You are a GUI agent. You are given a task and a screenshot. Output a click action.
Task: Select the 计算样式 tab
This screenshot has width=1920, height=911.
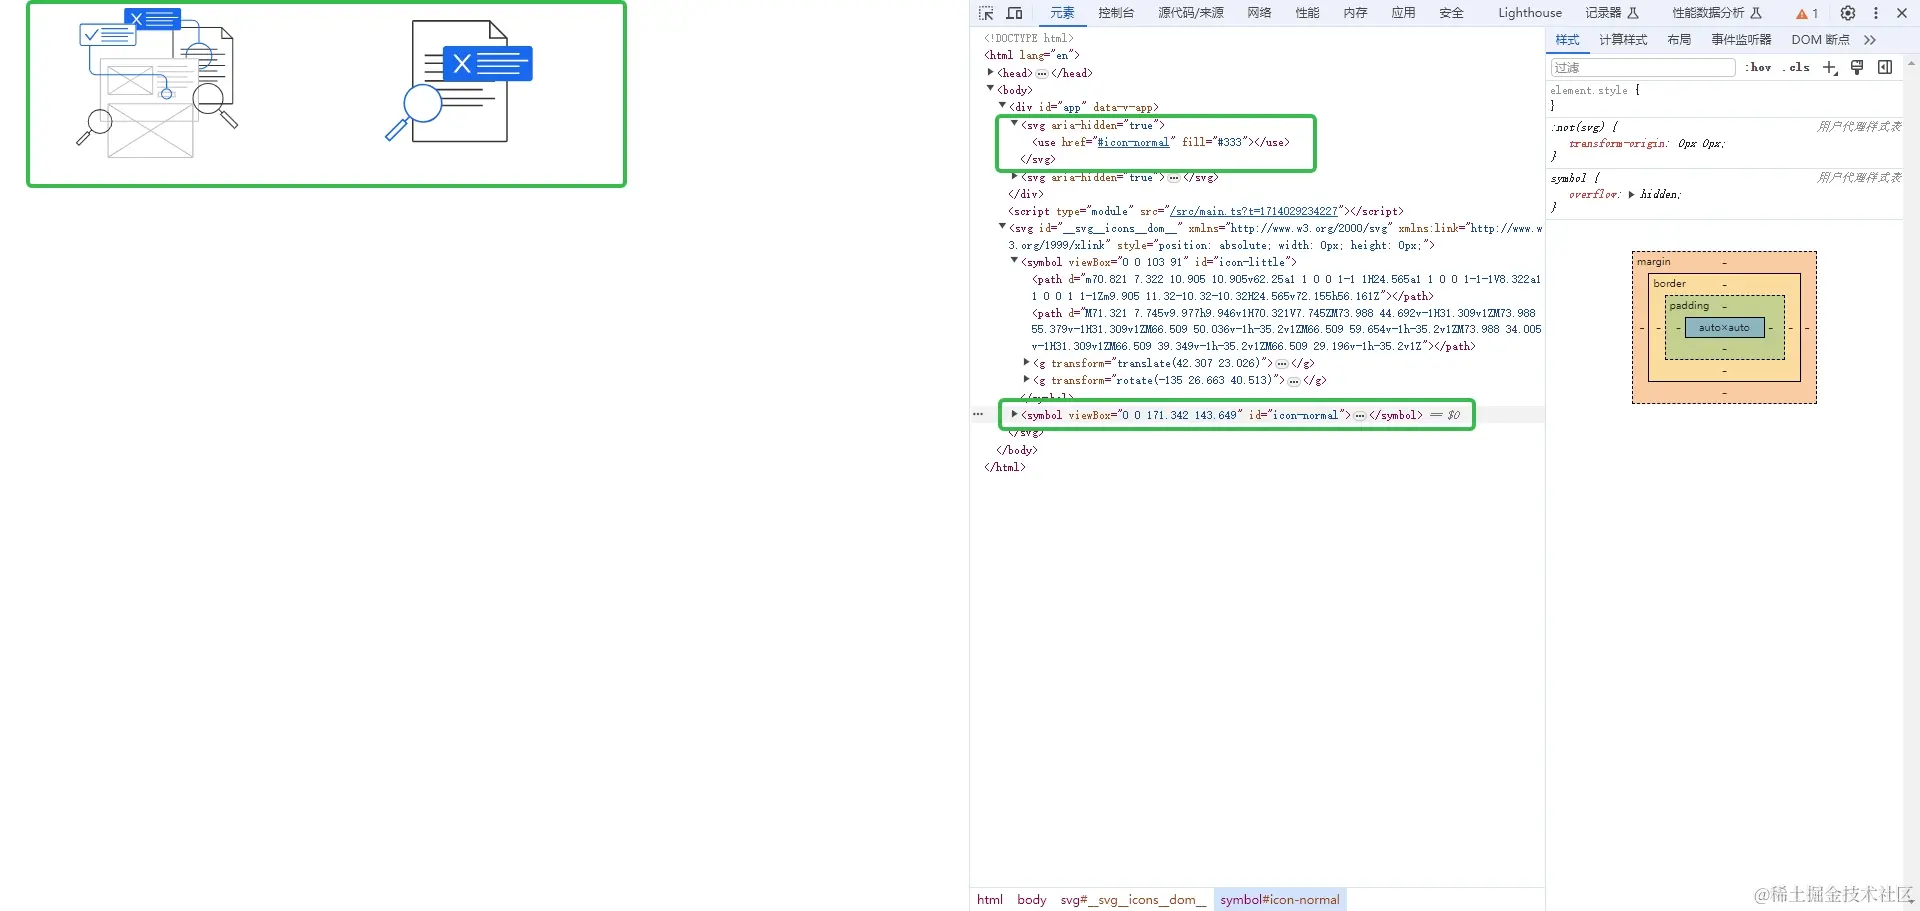pyautogui.click(x=1623, y=40)
